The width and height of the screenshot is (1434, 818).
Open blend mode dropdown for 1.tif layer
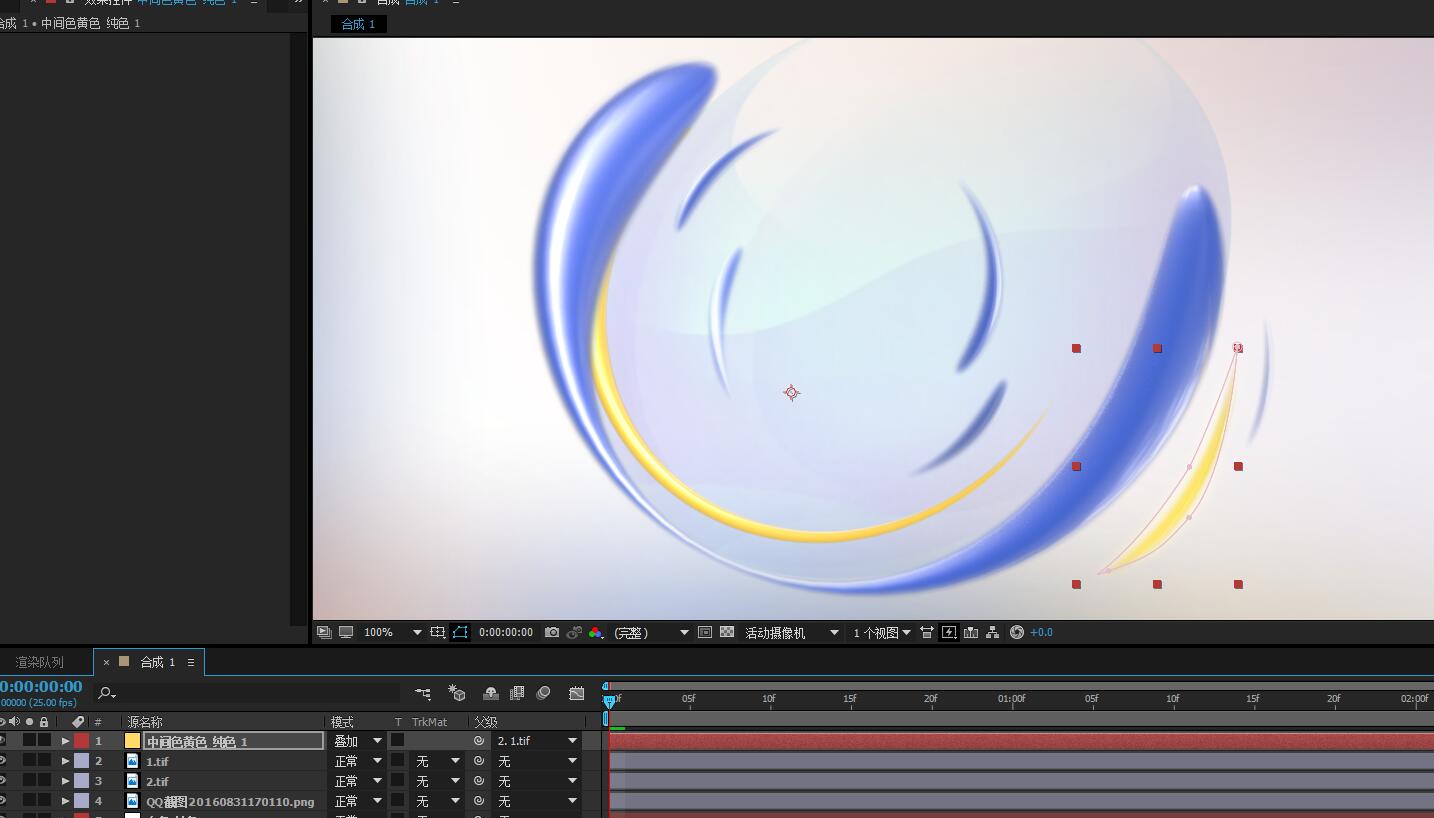(357, 761)
